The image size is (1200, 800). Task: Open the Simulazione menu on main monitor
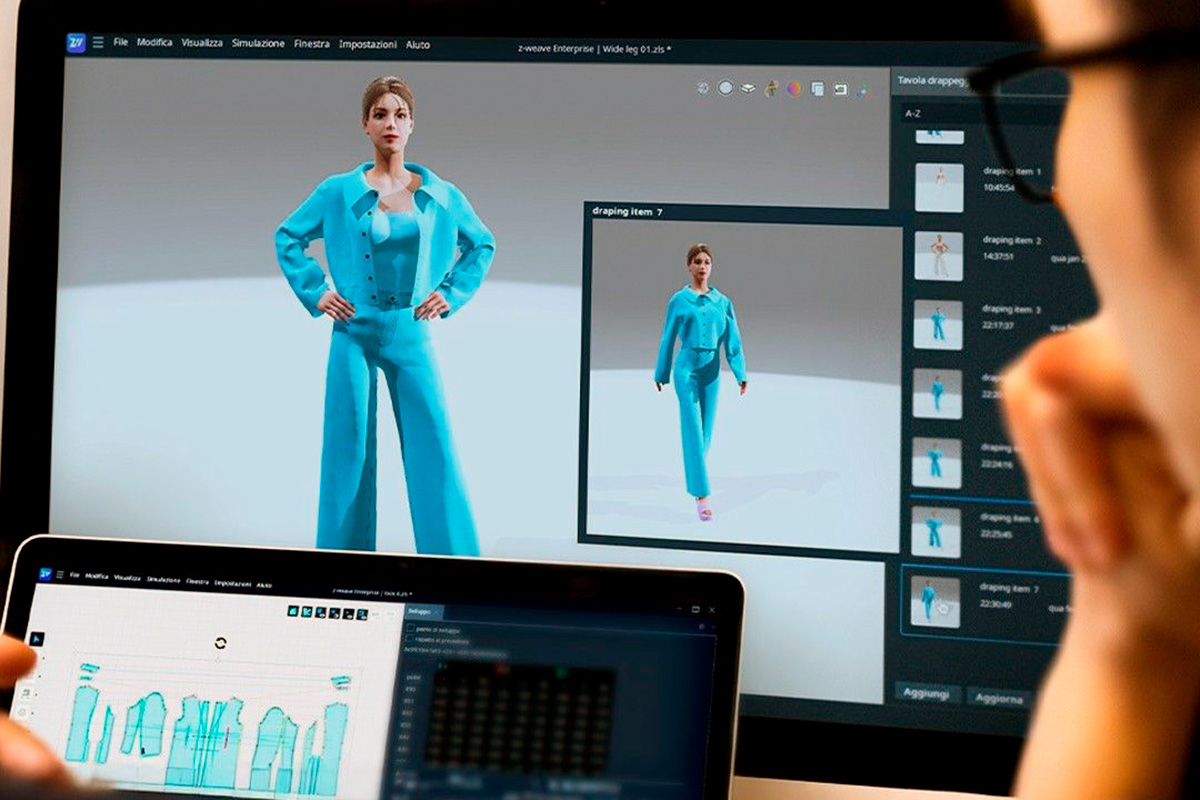(x=258, y=44)
